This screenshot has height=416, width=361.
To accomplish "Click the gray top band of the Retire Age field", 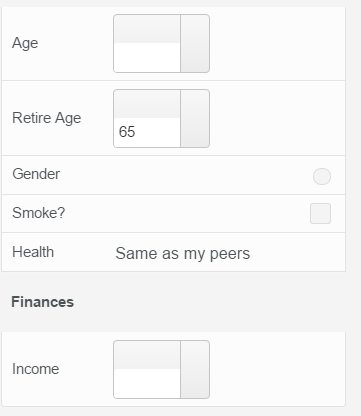I will click(147, 104).
